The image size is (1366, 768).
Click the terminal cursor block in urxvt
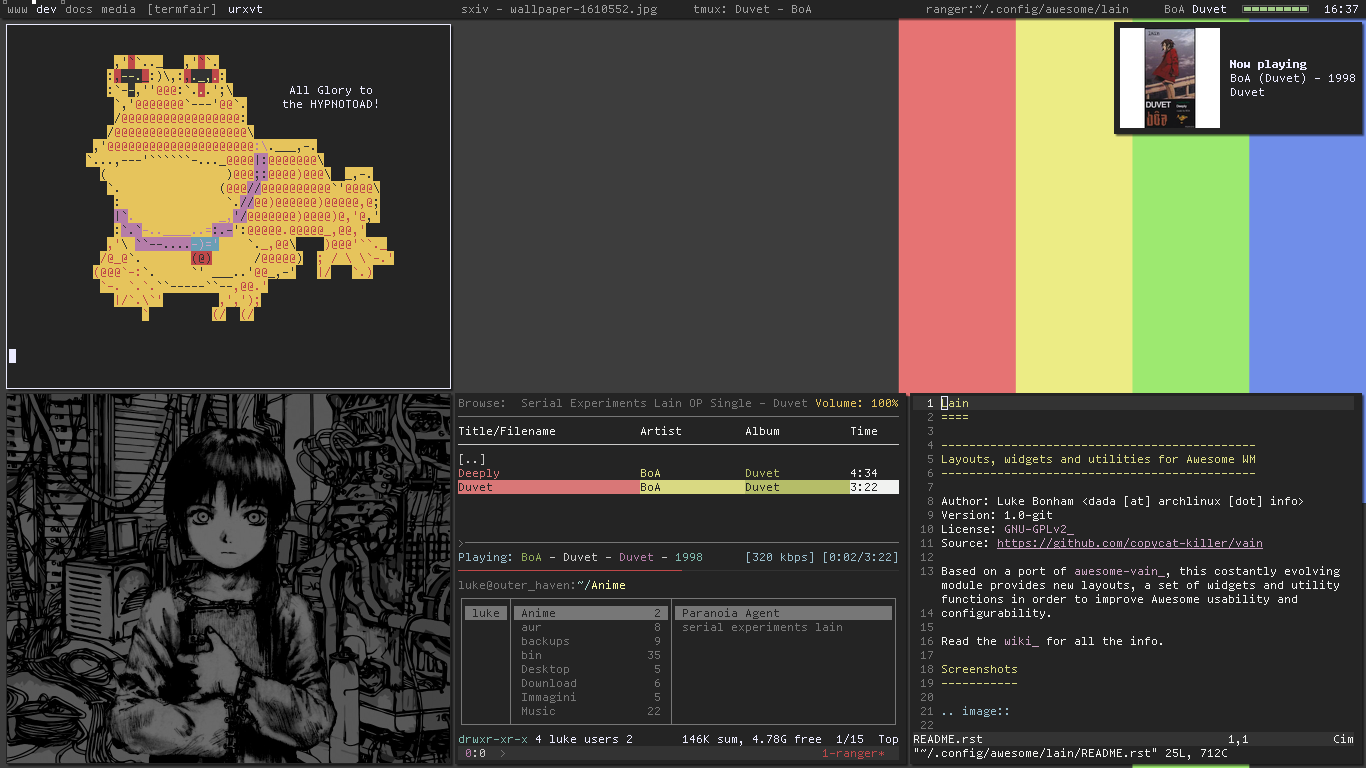point(12,355)
